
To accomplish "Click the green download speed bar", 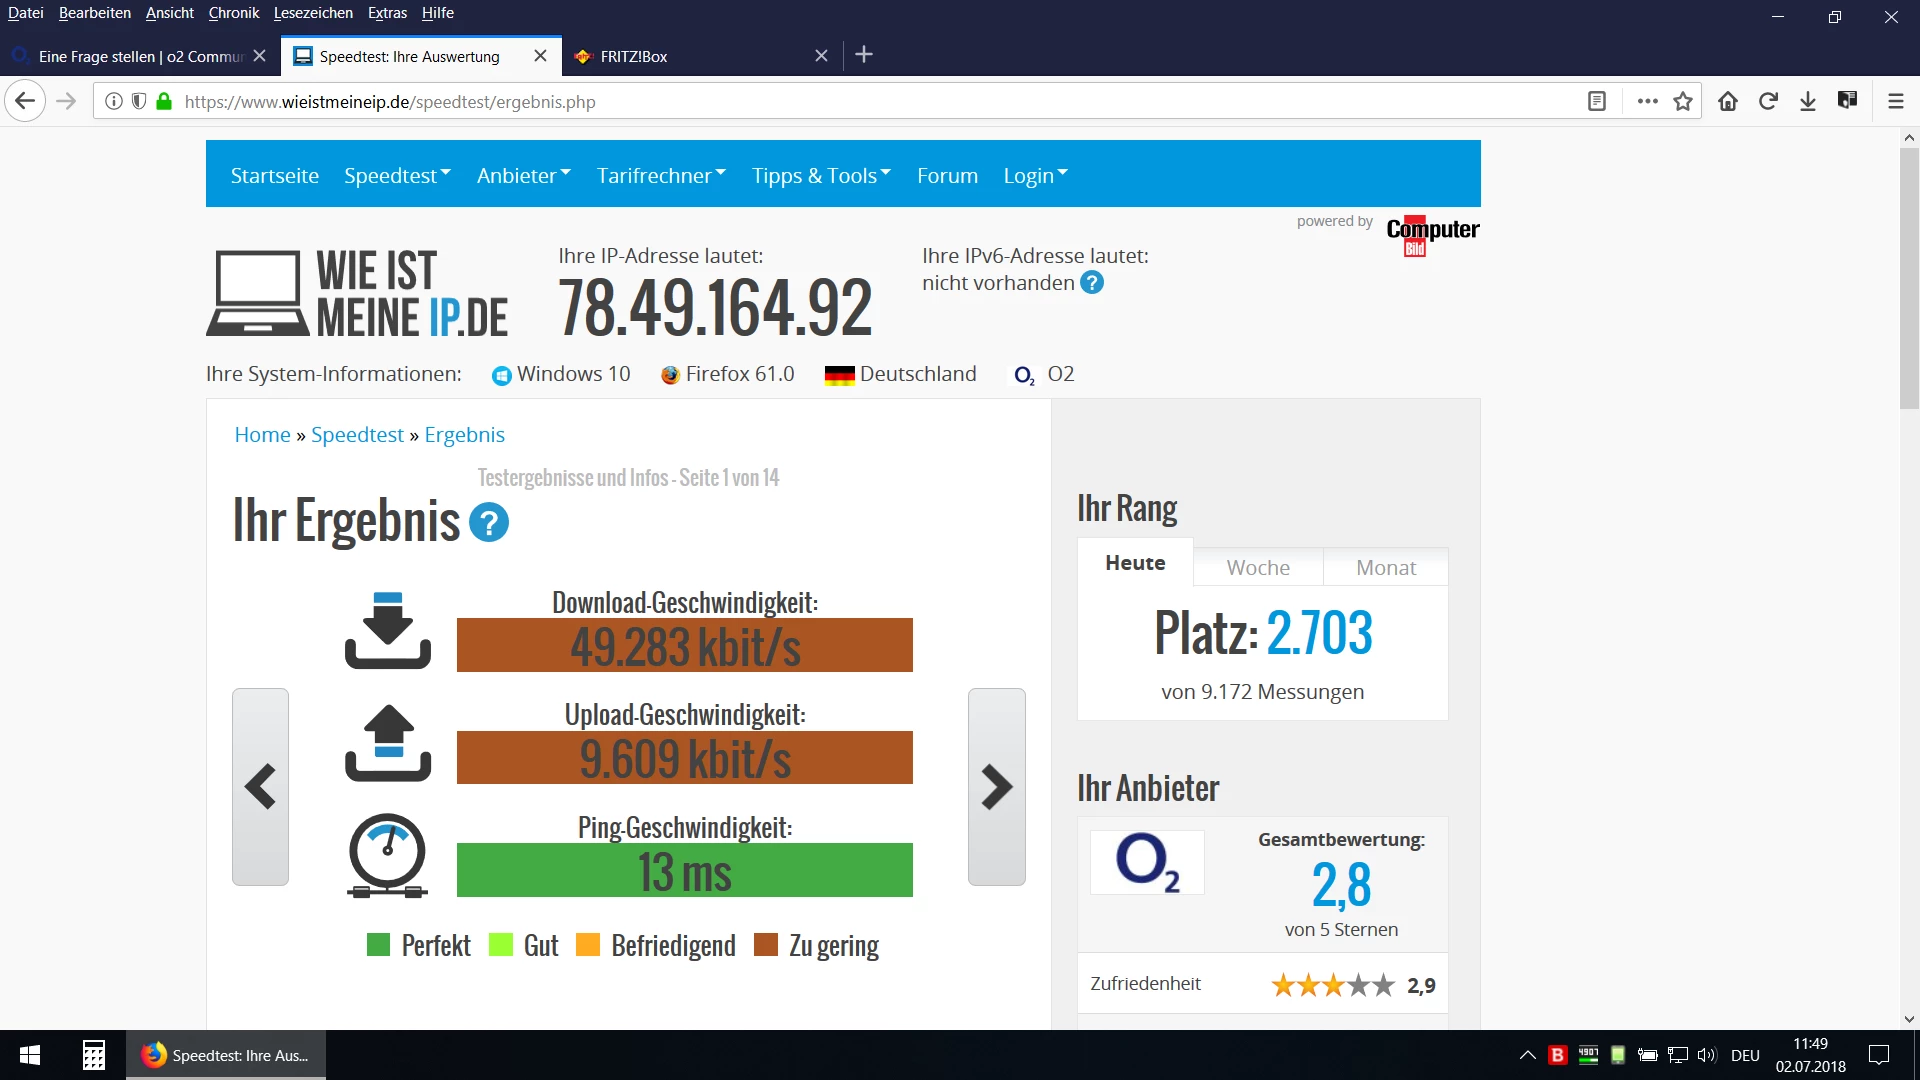I will [x=684, y=646].
